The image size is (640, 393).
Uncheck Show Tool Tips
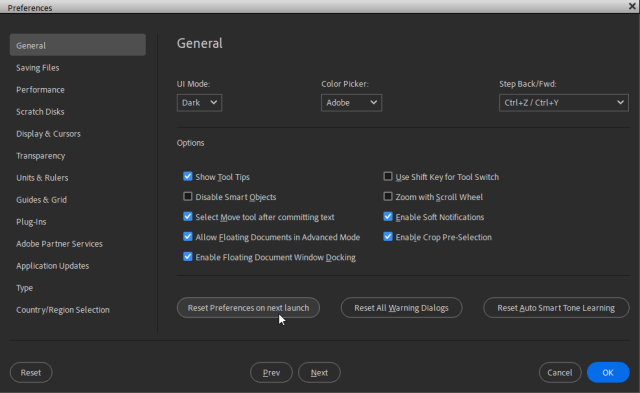188,176
